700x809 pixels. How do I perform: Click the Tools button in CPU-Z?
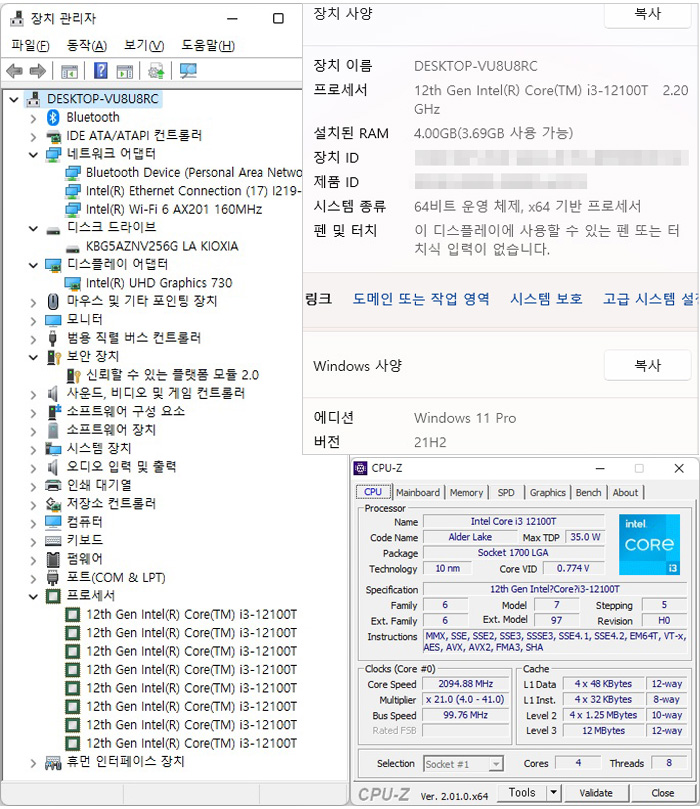coord(522,792)
